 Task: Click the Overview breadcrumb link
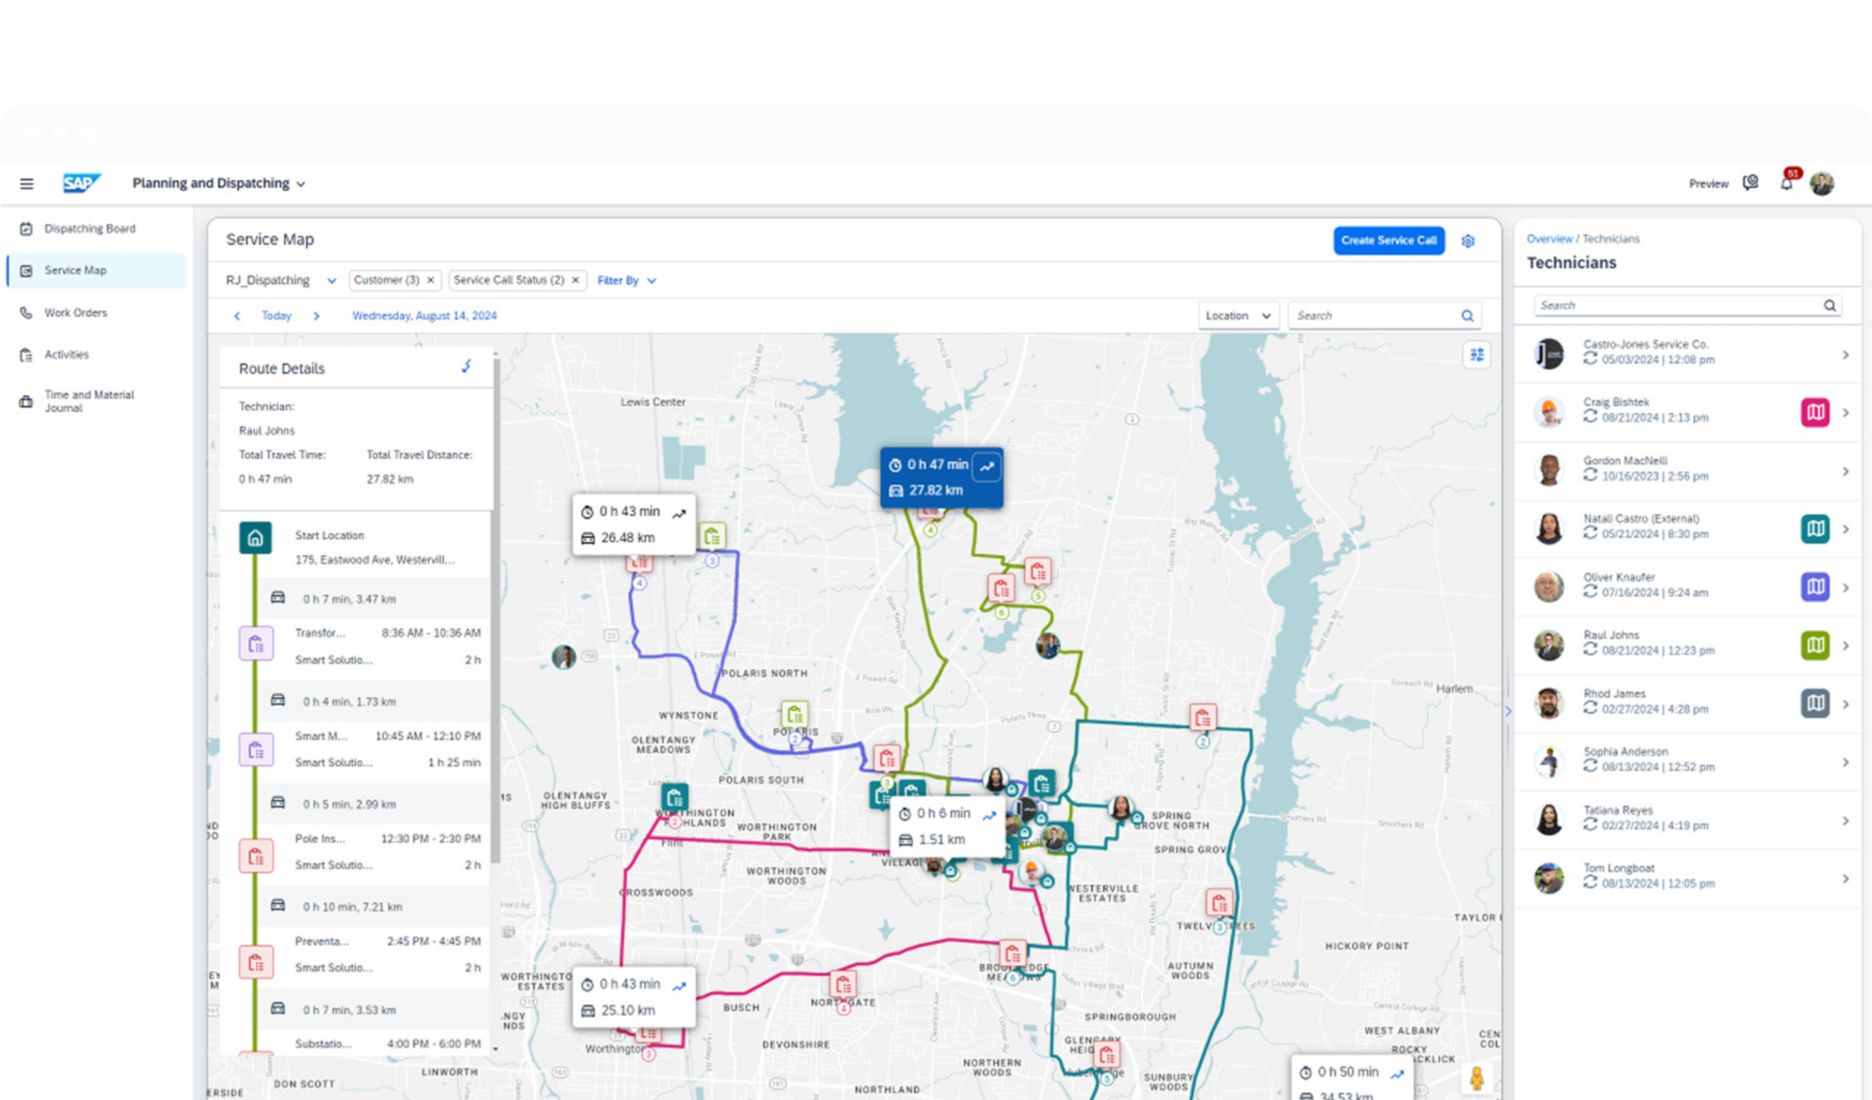[1549, 239]
